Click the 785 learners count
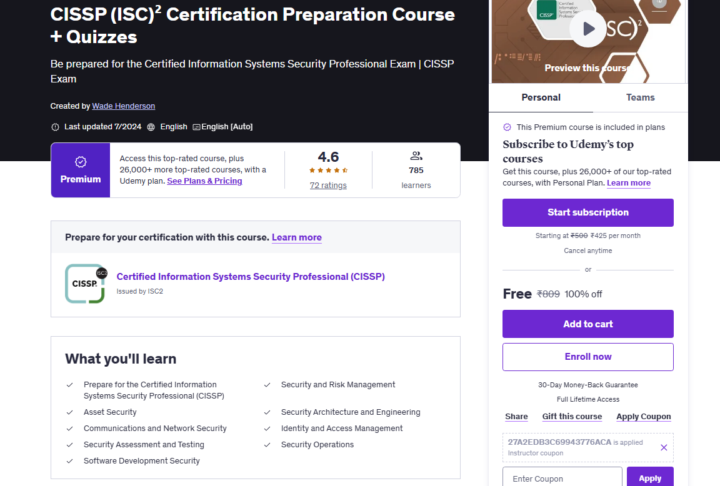 [416, 170]
